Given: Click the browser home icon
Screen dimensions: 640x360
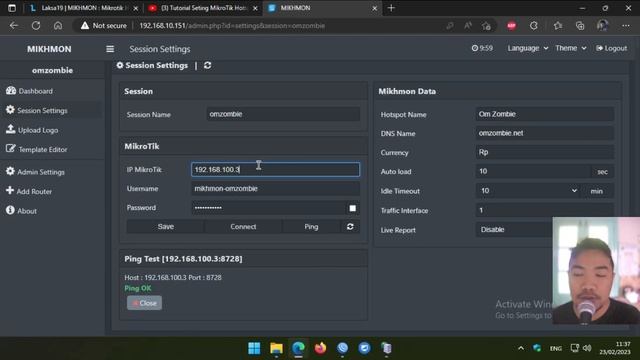Looking at the screenshot, I should [x=58, y=26].
